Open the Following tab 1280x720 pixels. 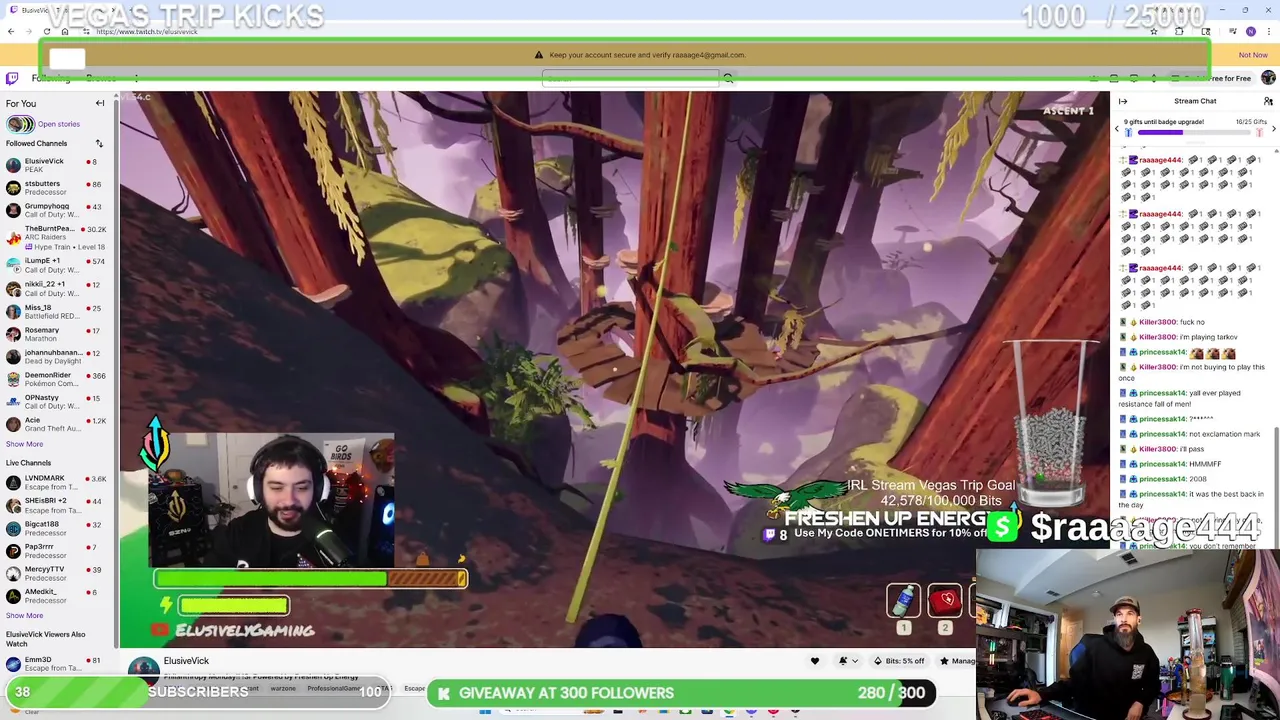[x=50, y=78]
